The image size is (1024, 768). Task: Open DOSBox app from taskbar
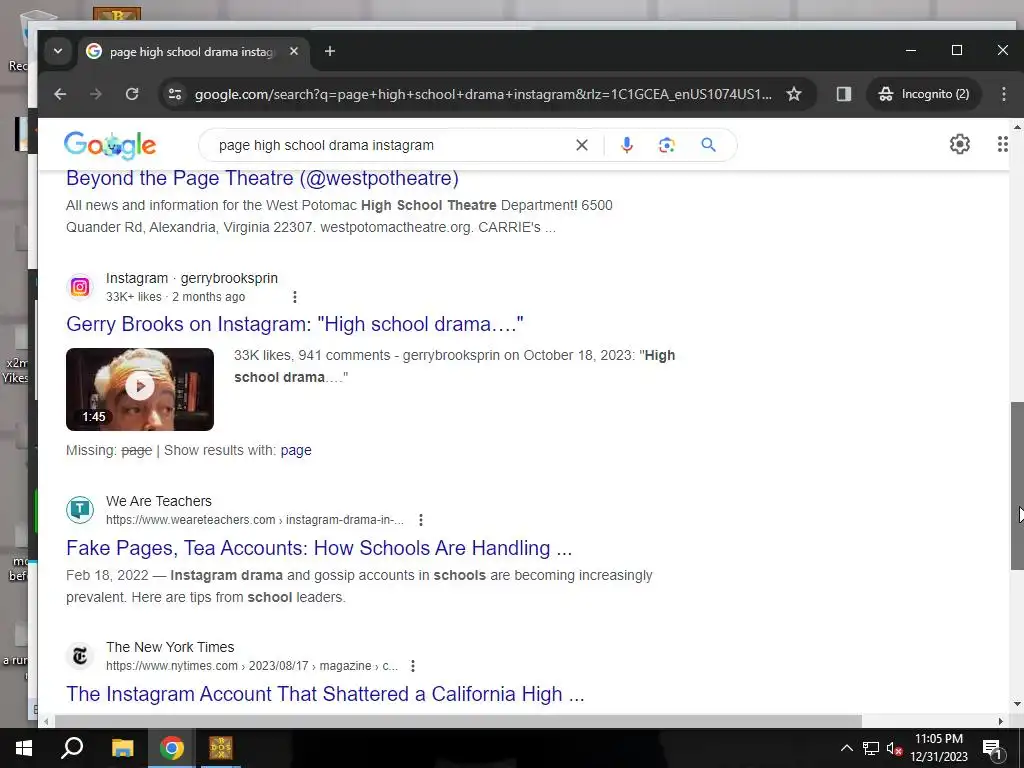tap(221, 748)
